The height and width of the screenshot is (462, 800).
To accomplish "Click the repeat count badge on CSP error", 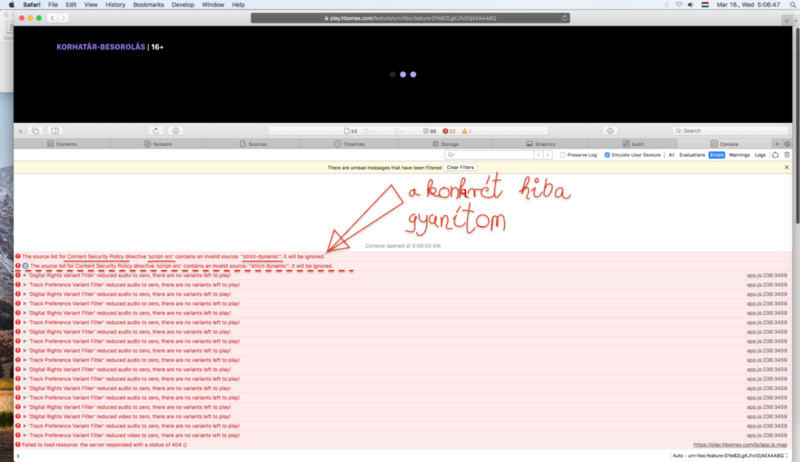I will (x=25, y=266).
